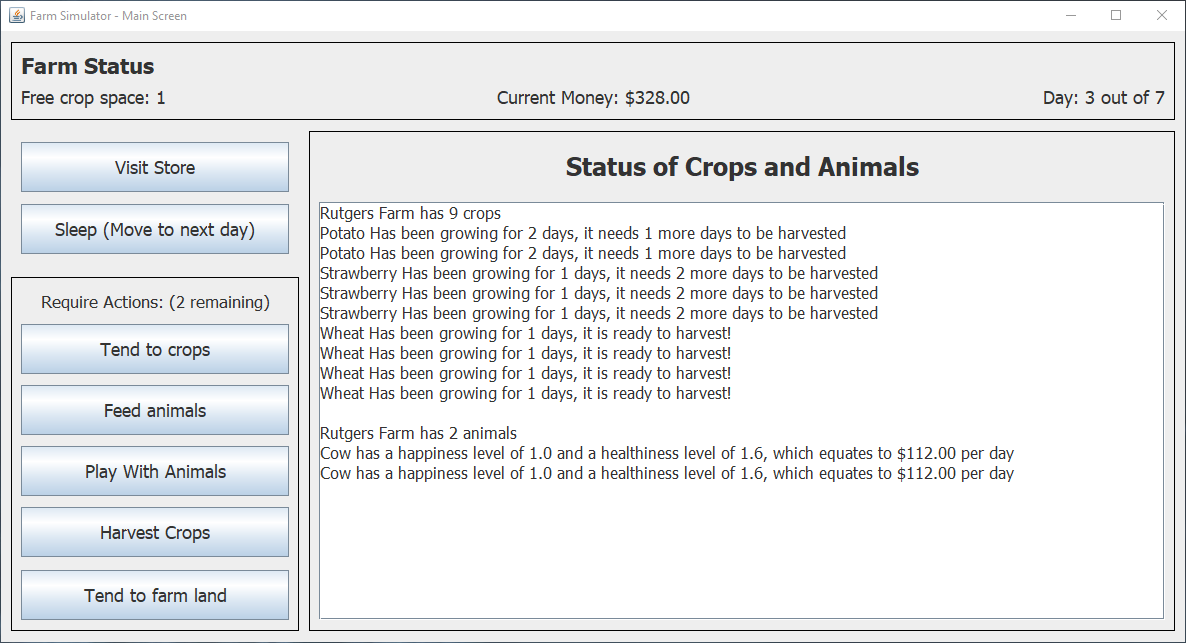This screenshot has width=1186, height=643.
Task: Select the Feed animals action
Action: click(x=155, y=410)
